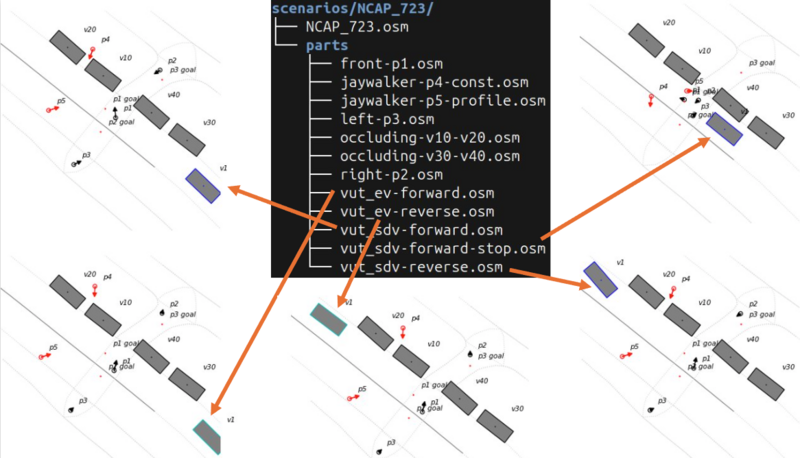Select vut_ev-reverse.osm file name
The image size is (800, 458).
click(417, 212)
